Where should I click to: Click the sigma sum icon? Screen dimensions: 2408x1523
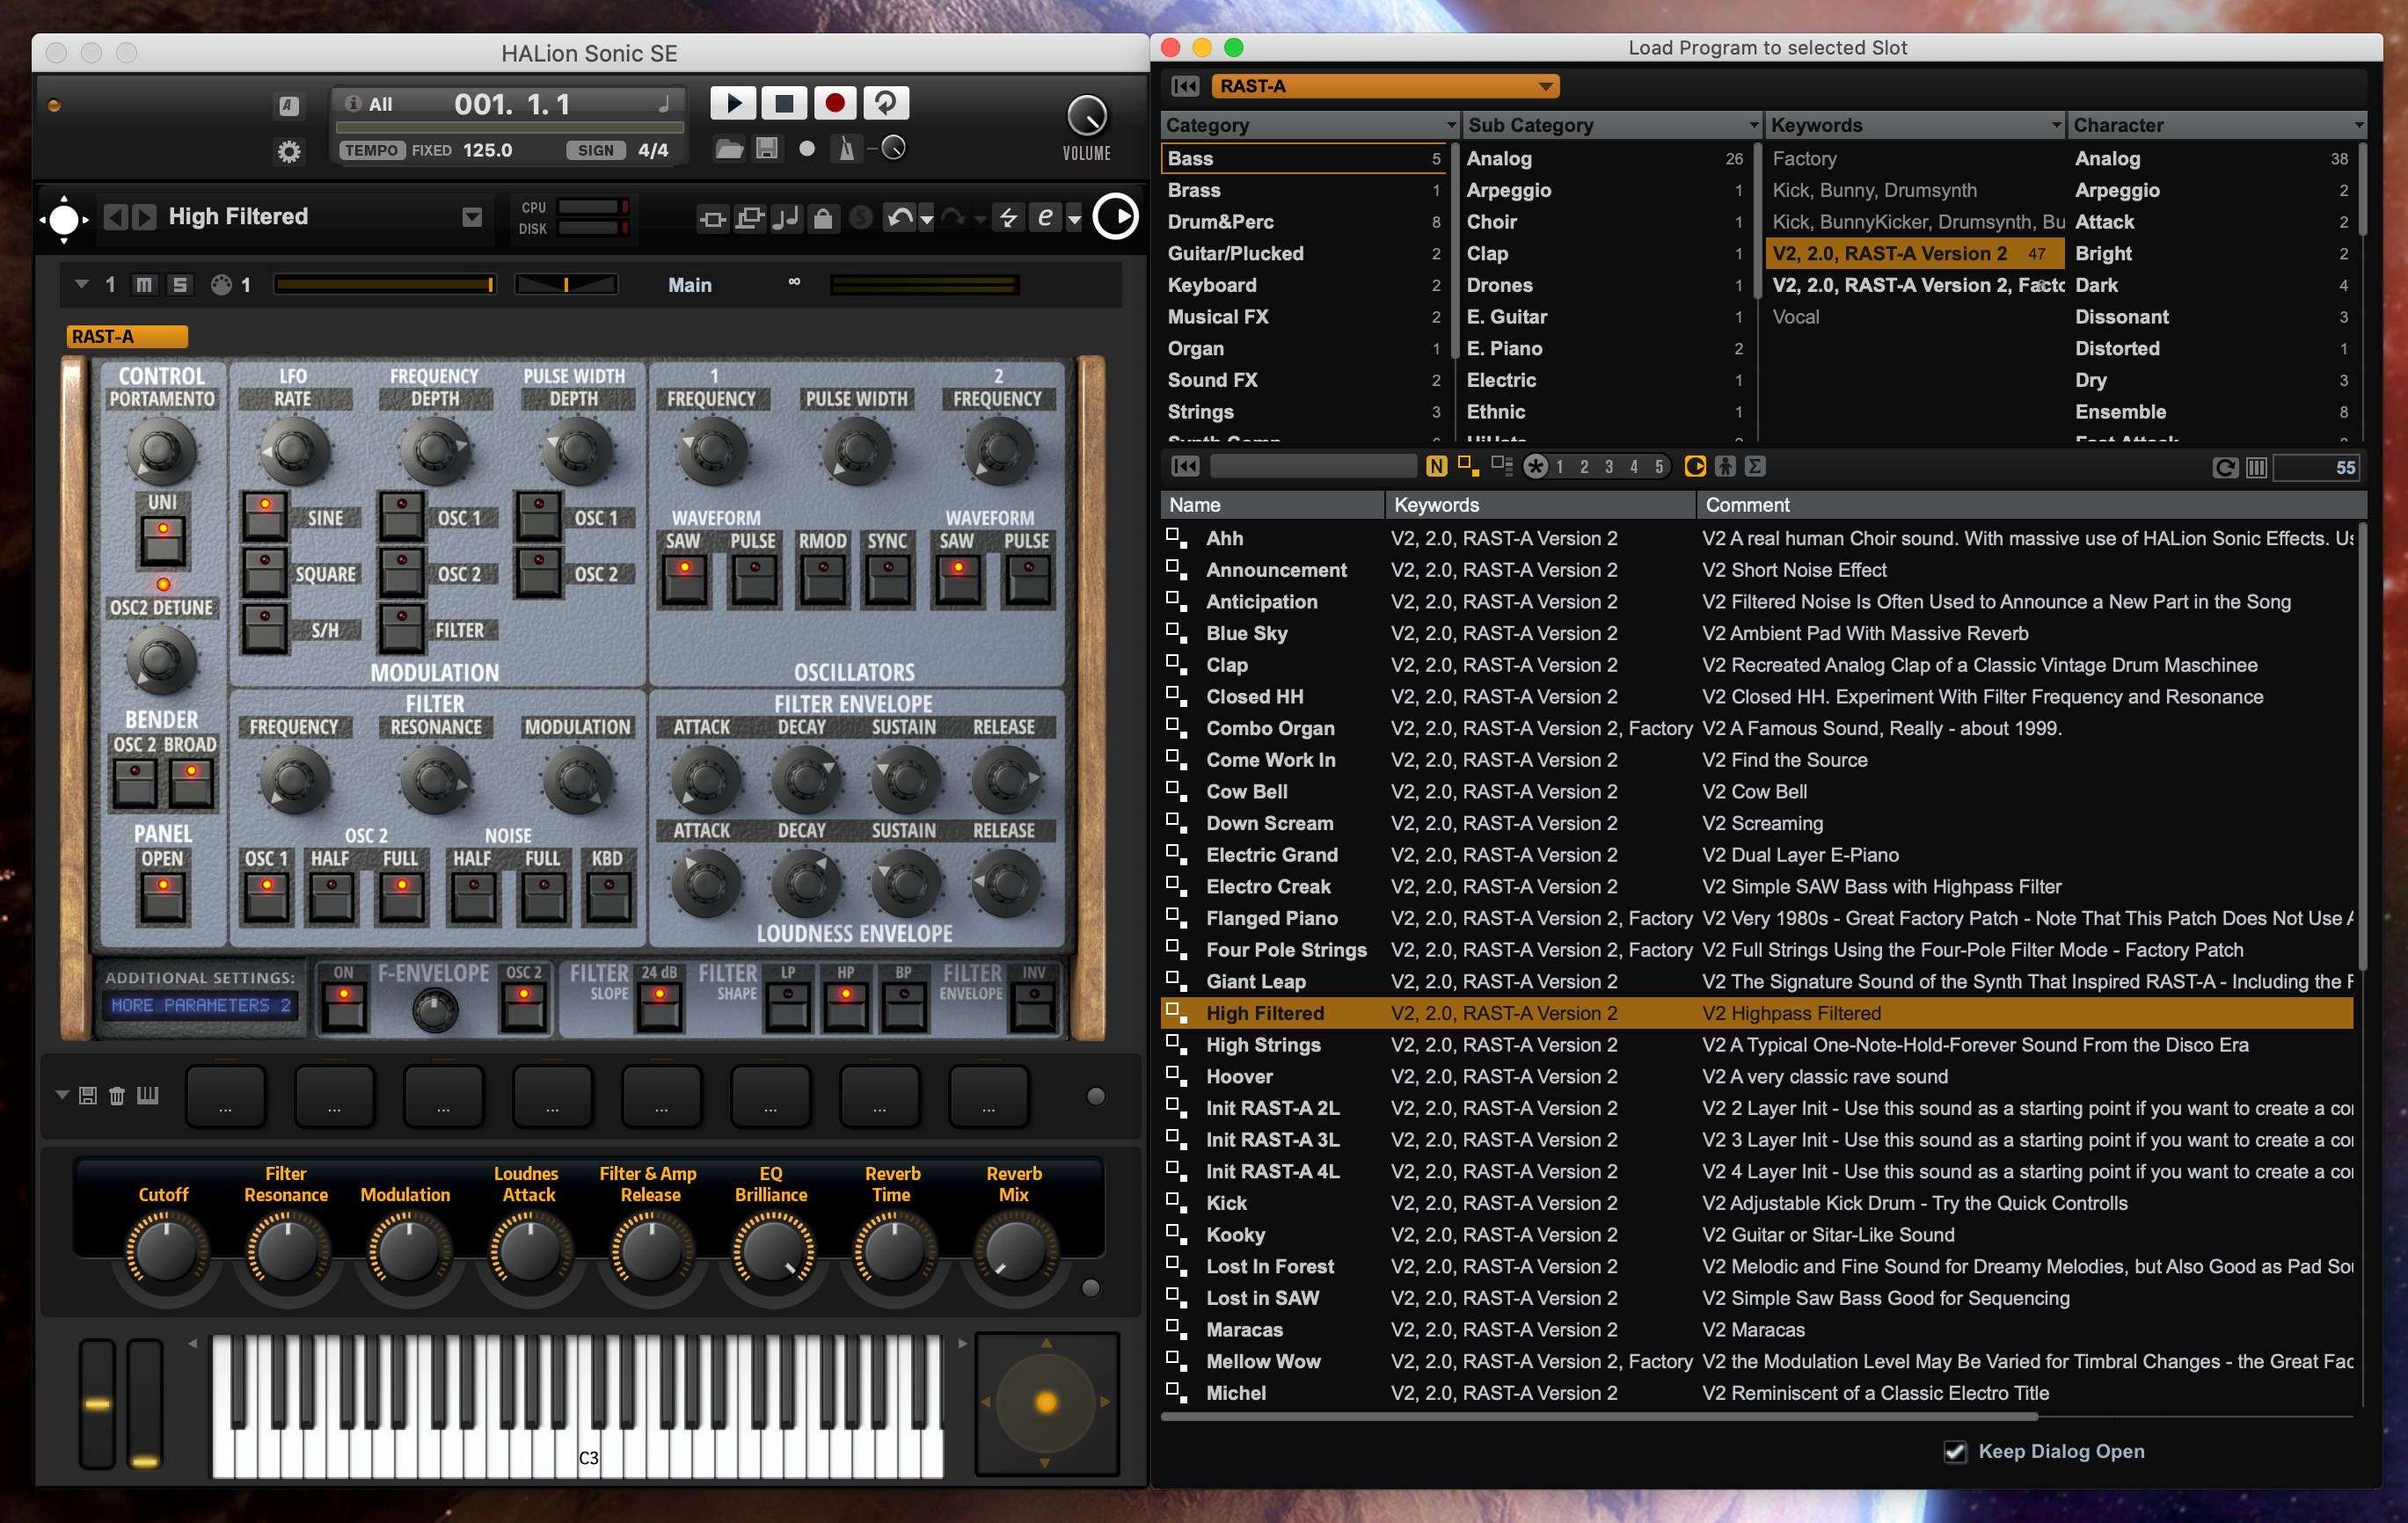click(1755, 466)
